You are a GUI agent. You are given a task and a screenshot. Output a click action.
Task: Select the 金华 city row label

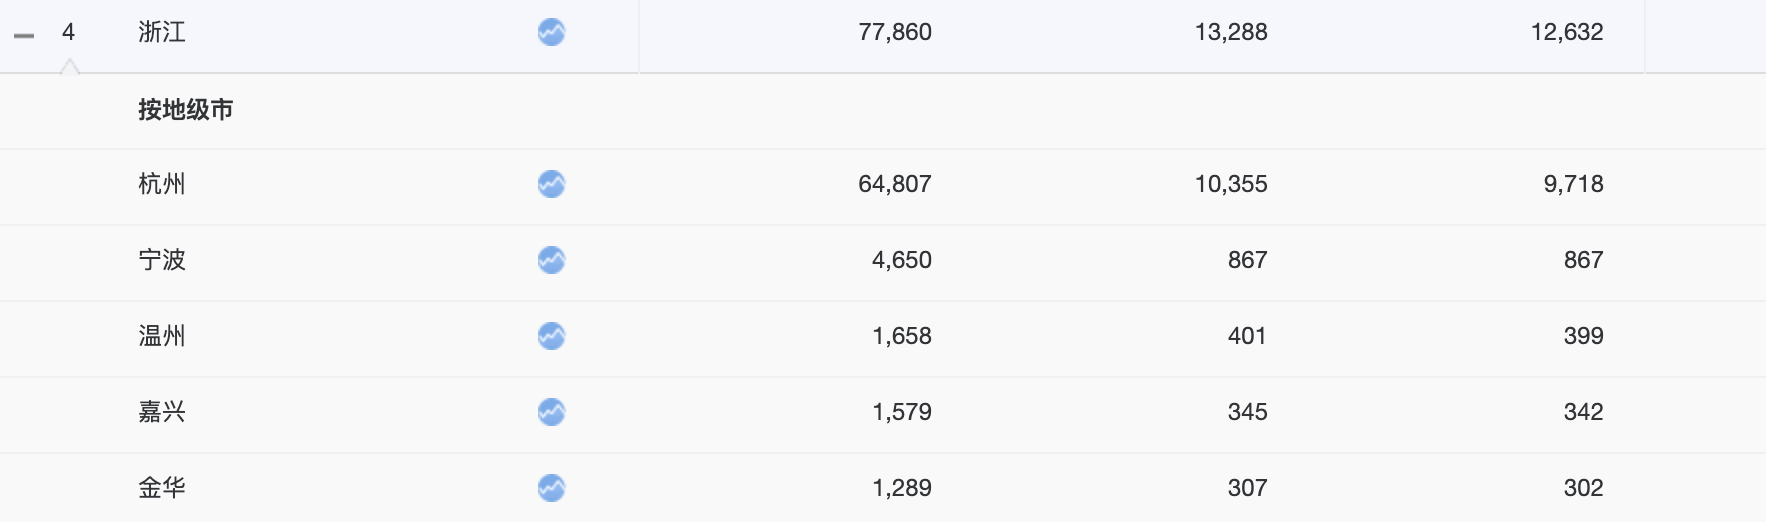pyautogui.click(x=162, y=488)
